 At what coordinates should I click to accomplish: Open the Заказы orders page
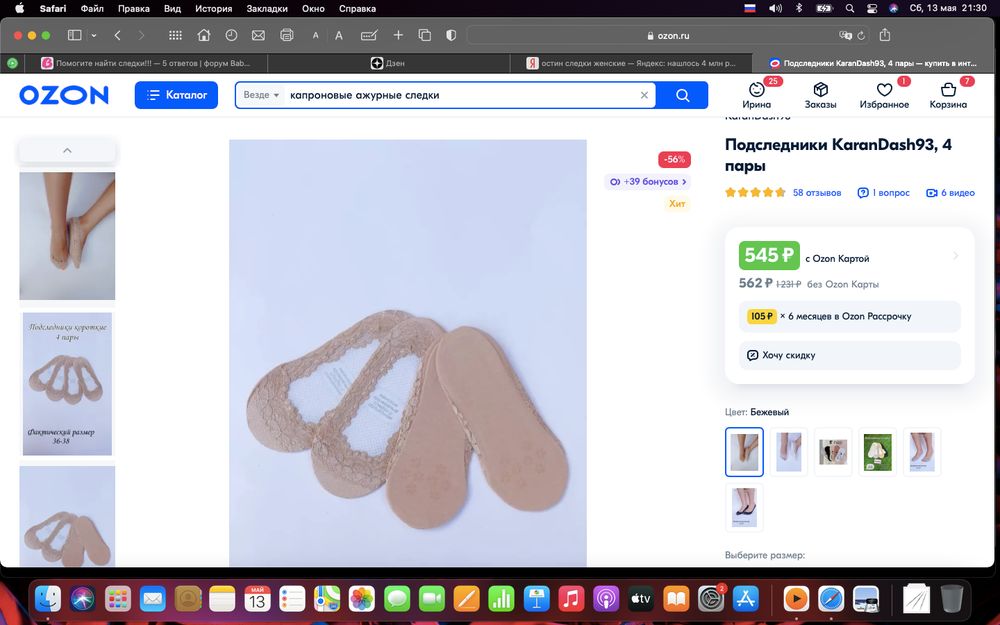pyautogui.click(x=820, y=94)
